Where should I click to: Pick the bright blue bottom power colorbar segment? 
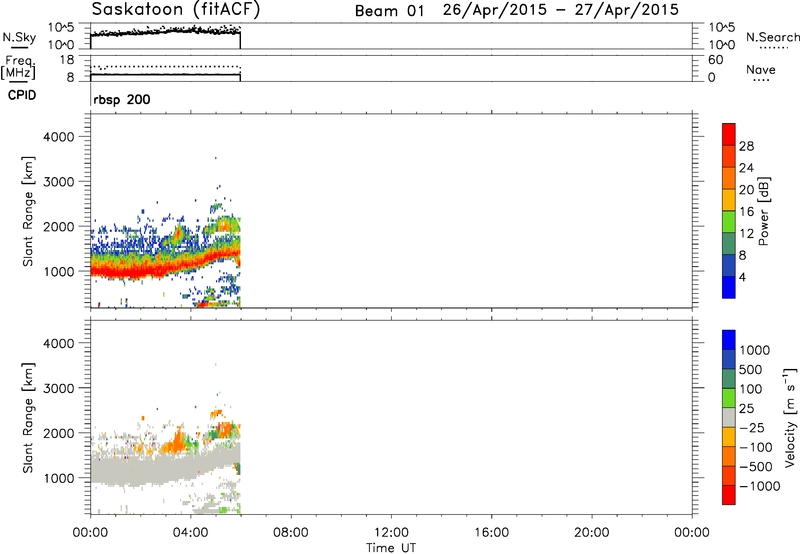[729, 288]
